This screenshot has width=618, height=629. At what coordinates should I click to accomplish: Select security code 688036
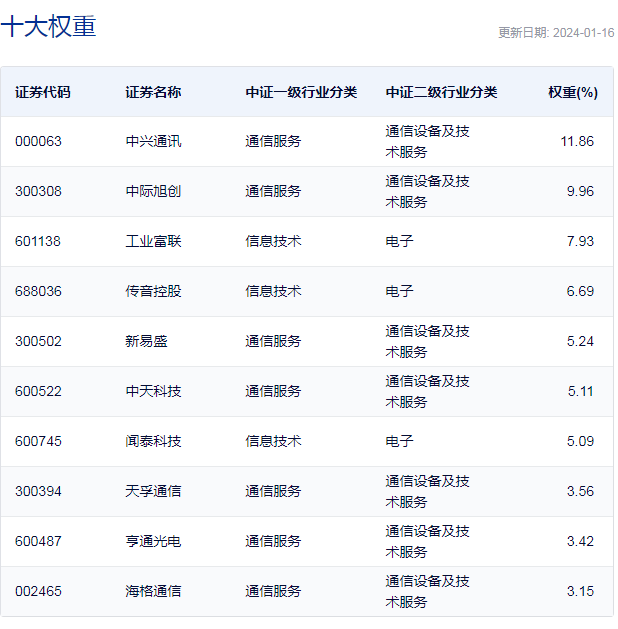[38, 291]
